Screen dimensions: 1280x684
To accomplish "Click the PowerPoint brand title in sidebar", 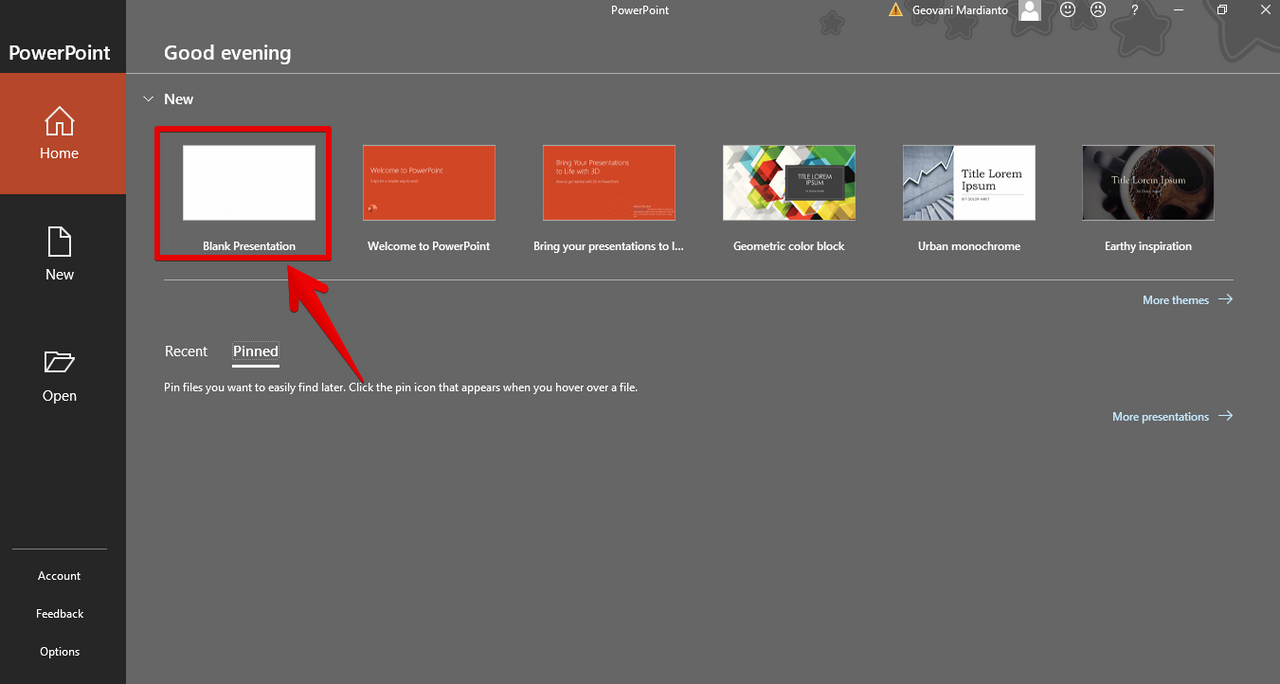I will (60, 53).
